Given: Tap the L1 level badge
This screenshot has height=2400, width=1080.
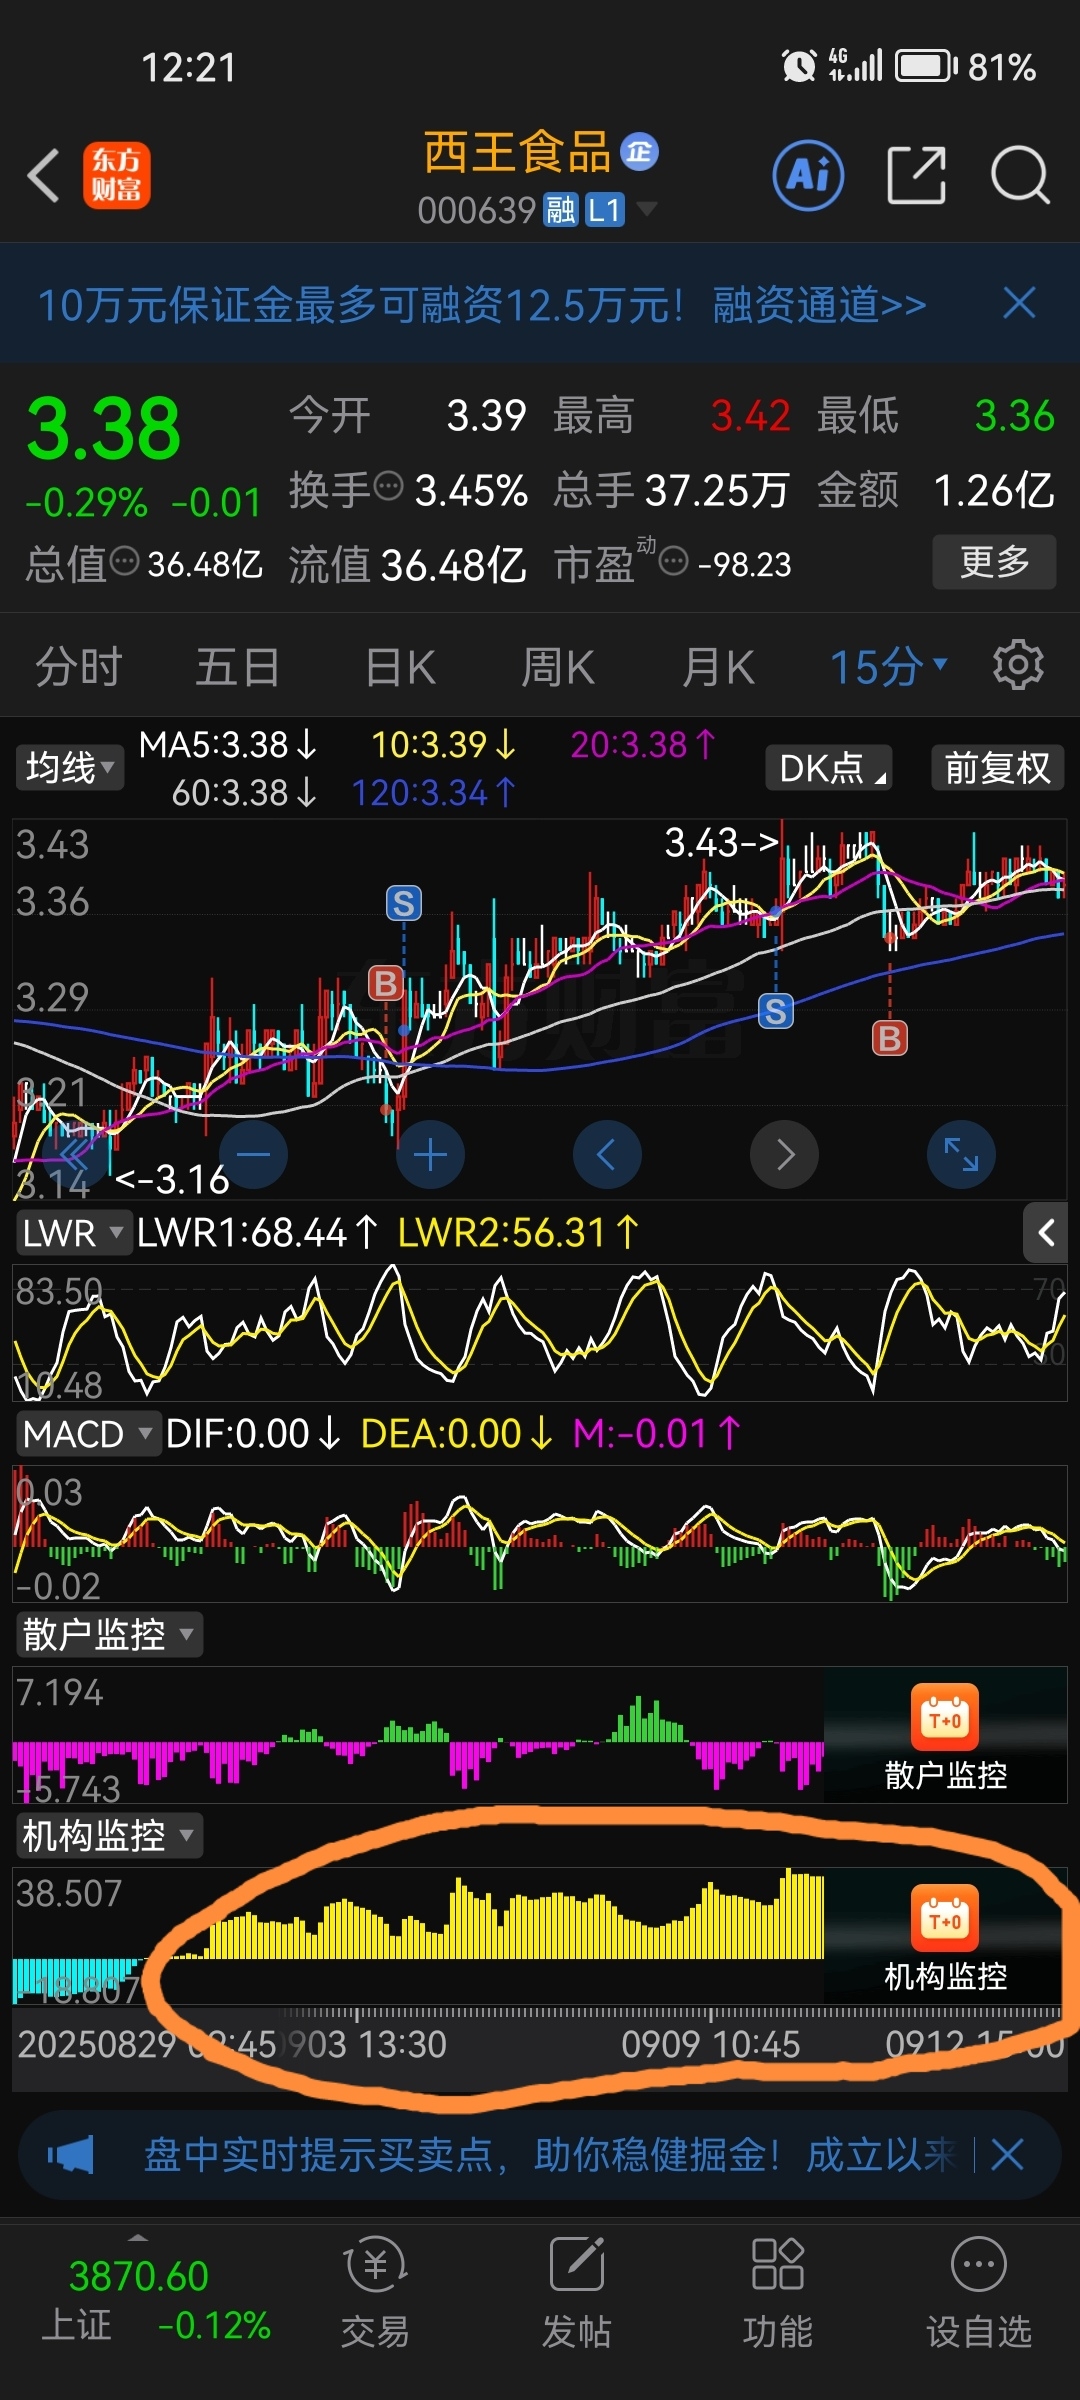Looking at the screenshot, I should coord(605,210).
